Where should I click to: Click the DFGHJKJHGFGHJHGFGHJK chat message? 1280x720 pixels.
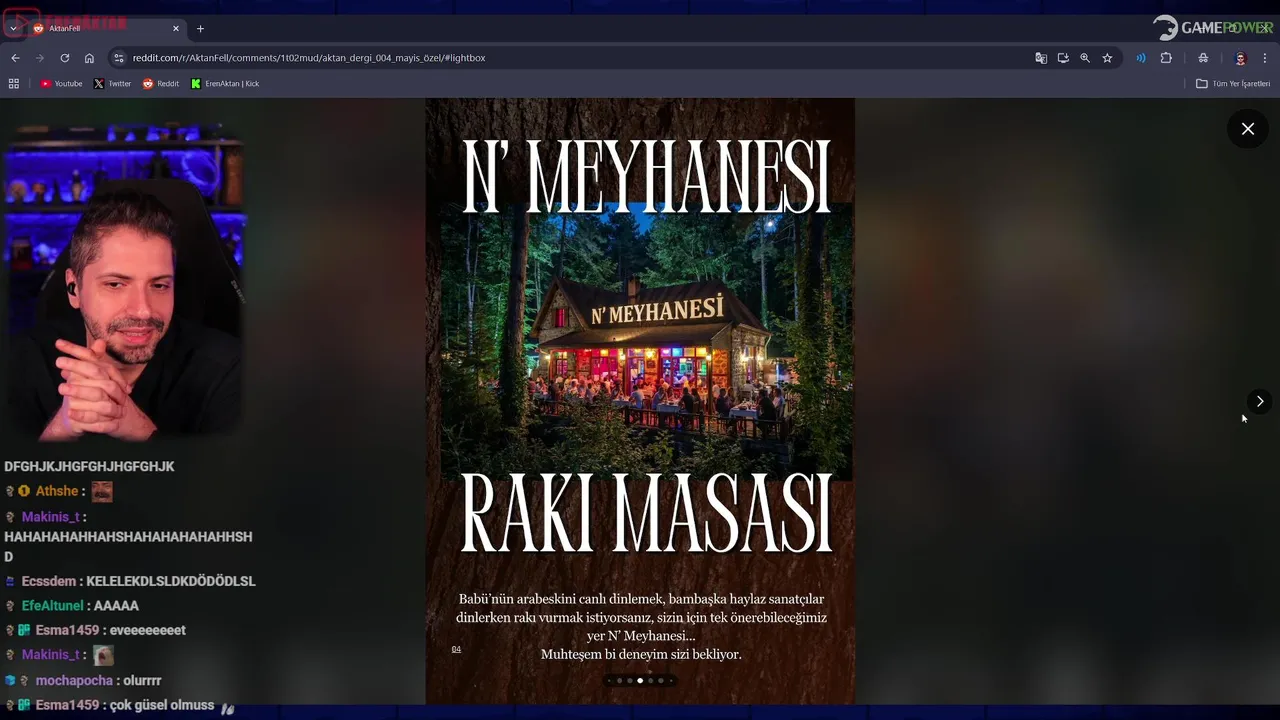(89, 467)
